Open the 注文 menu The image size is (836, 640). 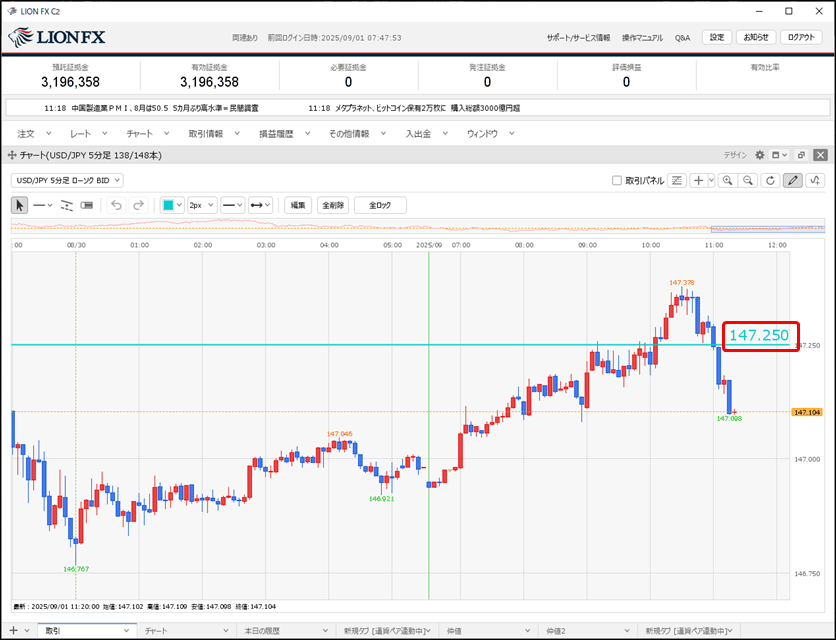tap(34, 134)
